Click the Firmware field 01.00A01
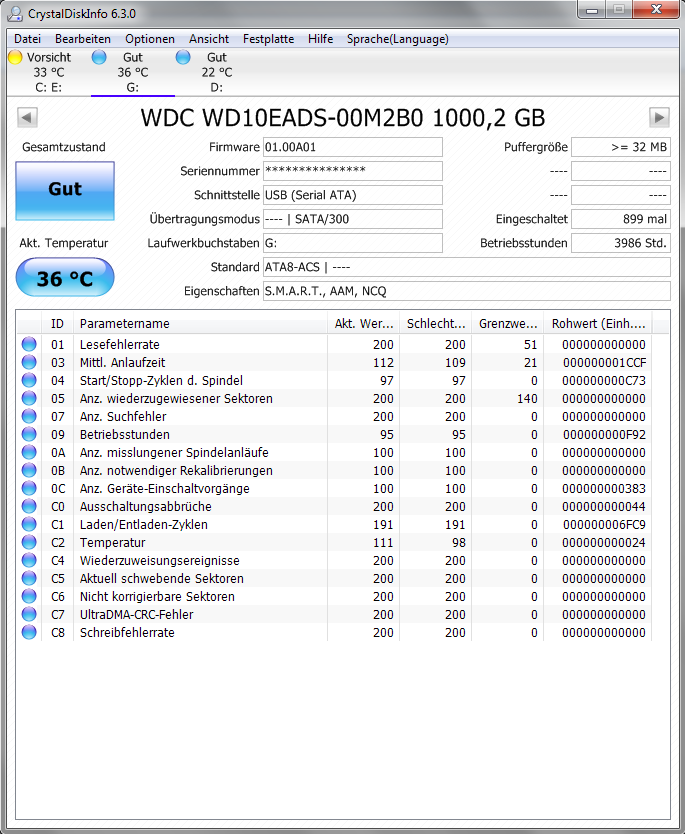685x834 pixels. [x=353, y=147]
